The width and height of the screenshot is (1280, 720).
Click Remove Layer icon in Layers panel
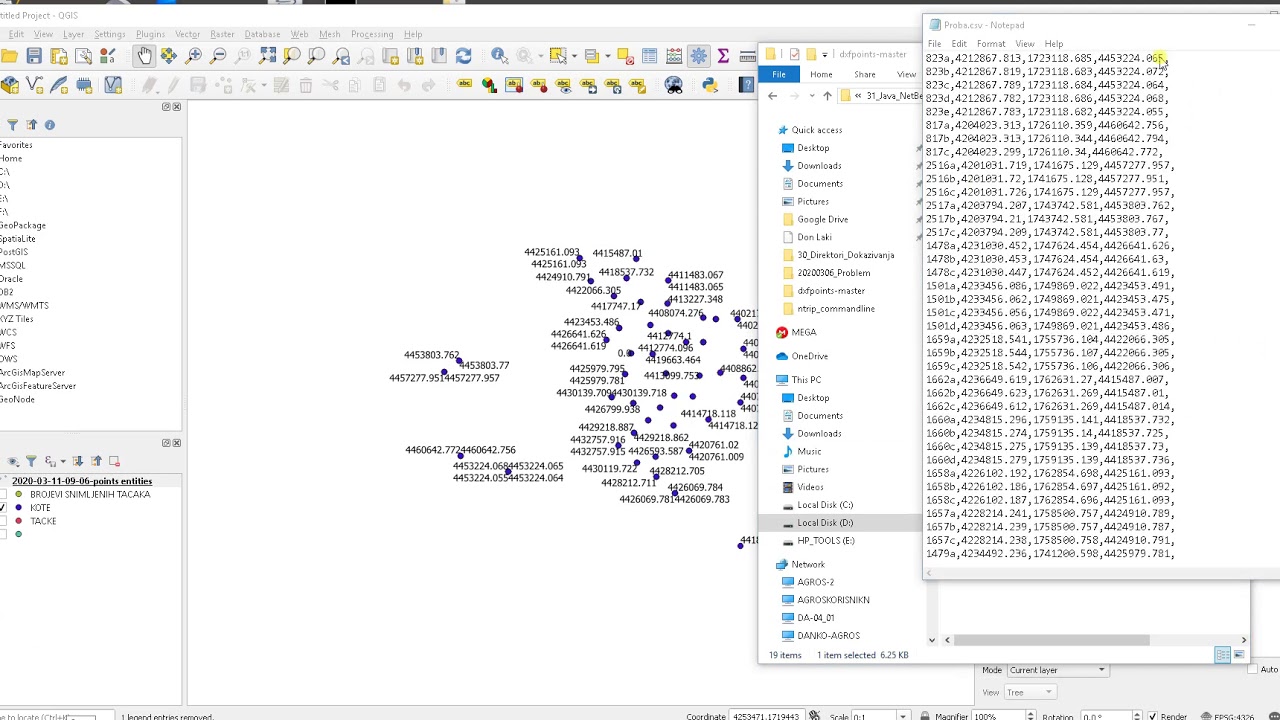pyautogui.click(x=114, y=461)
